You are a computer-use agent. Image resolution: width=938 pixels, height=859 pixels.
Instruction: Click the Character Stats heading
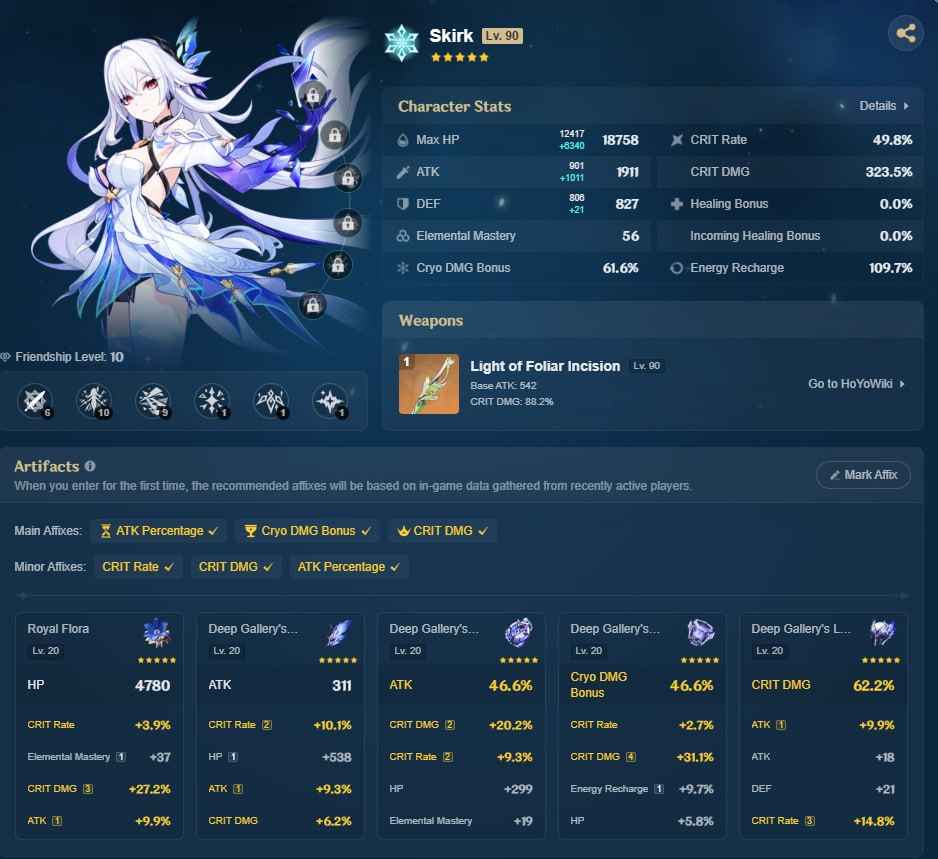(455, 106)
